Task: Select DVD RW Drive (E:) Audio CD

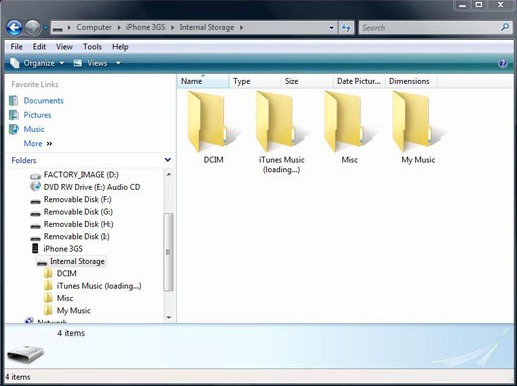Action: coord(92,187)
